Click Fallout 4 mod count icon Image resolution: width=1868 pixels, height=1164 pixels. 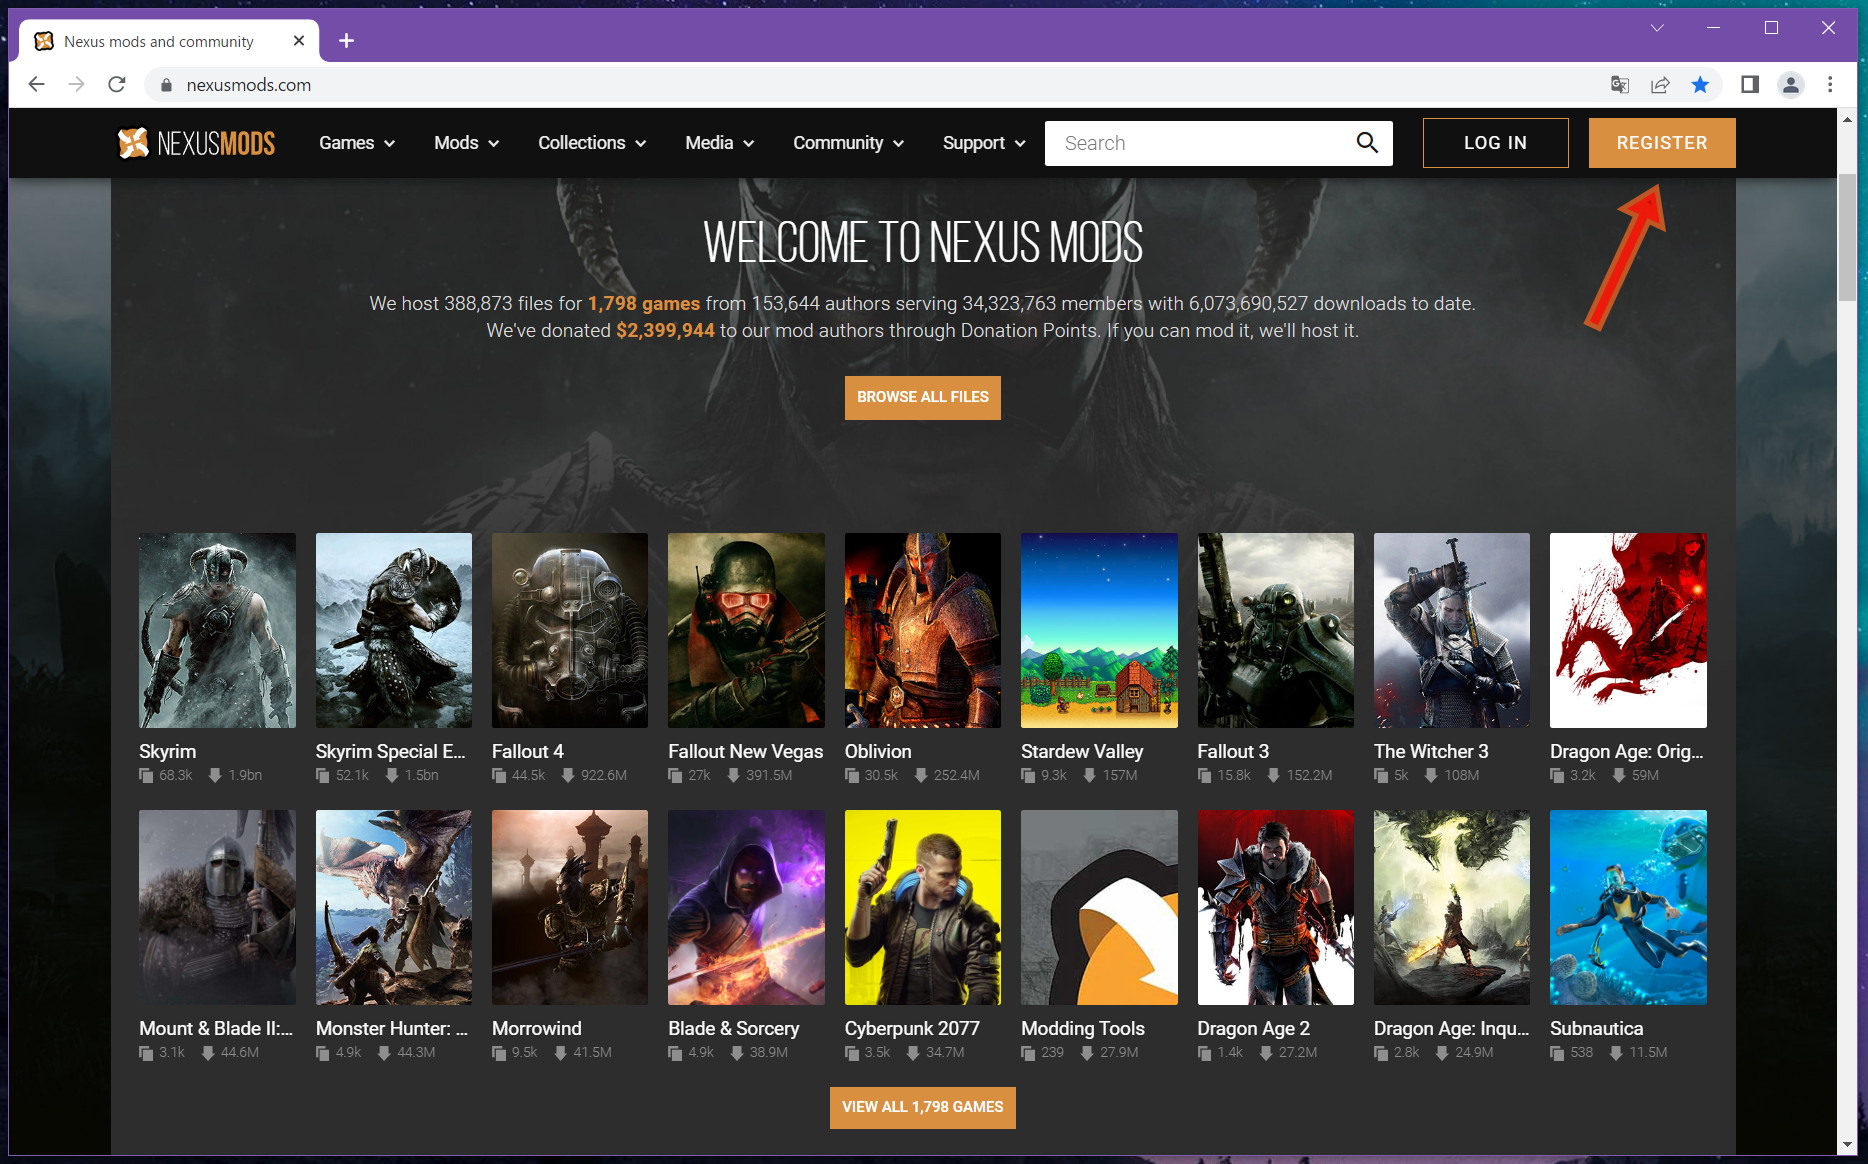(x=499, y=776)
